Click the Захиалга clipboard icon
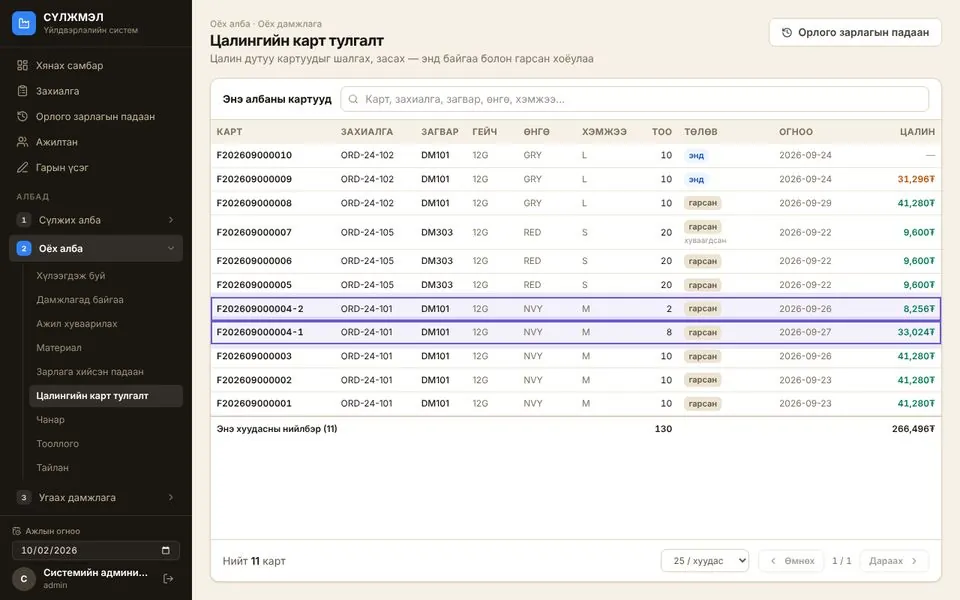960x600 pixels. [x=23, y=91]
